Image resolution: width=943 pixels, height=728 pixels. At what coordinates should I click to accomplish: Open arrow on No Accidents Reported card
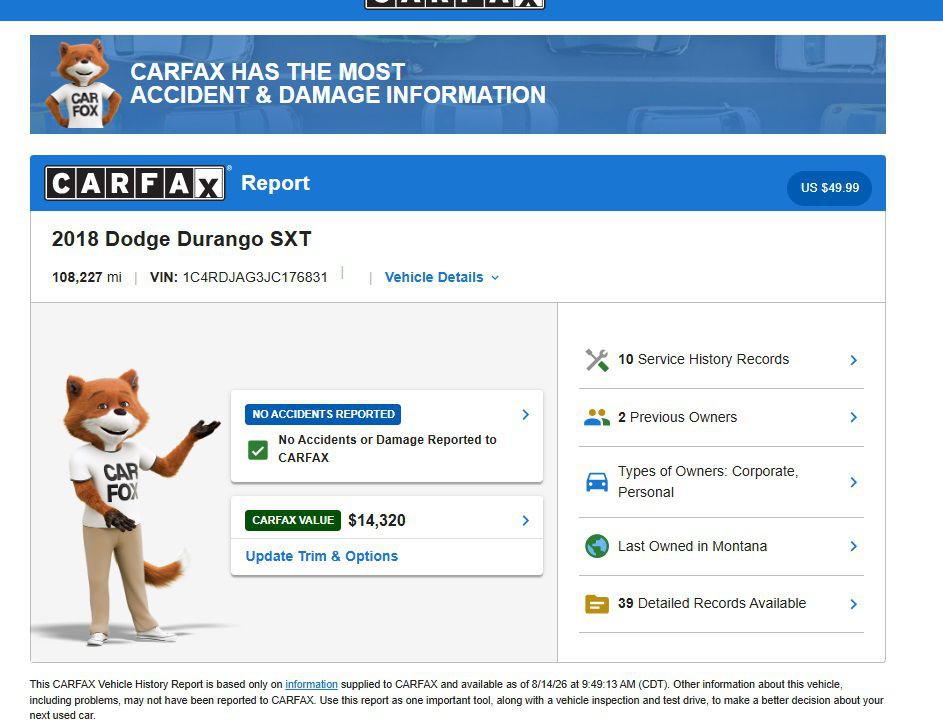526,415
